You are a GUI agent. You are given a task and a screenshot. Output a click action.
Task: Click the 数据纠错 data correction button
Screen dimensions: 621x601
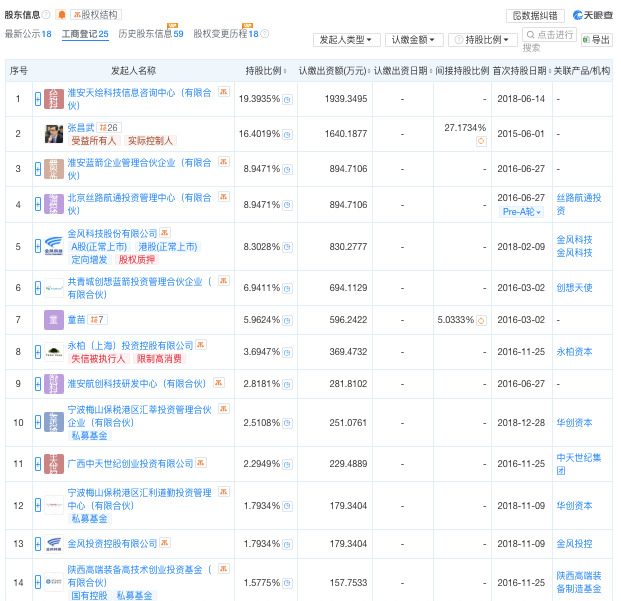[535, 15]
